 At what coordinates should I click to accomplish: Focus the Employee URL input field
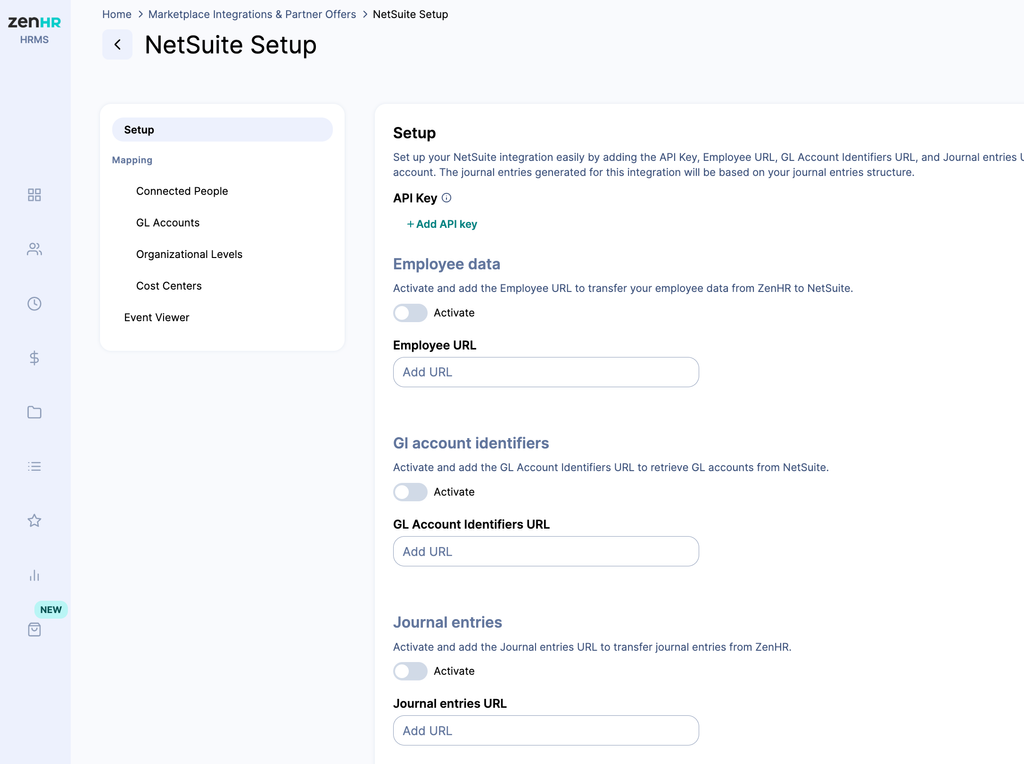tap(546, 372)
